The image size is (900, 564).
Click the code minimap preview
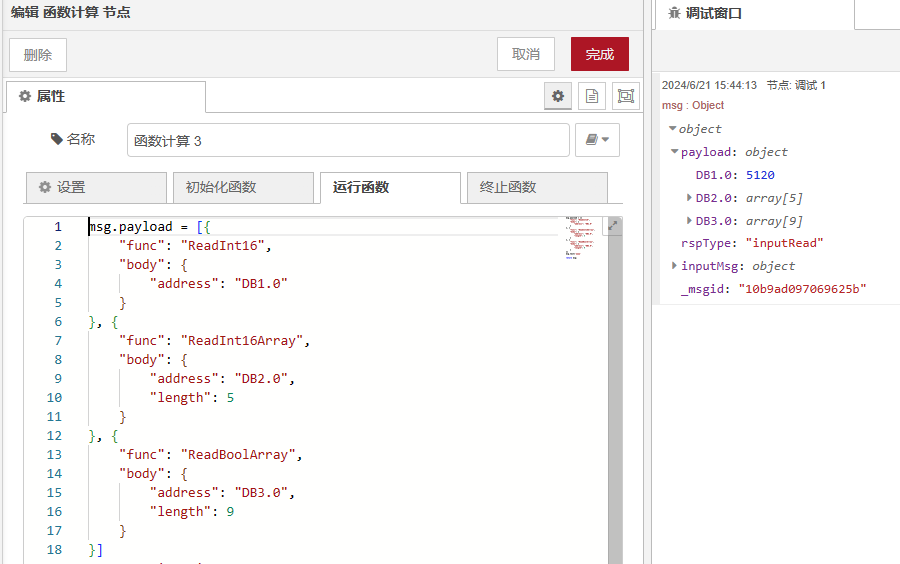click(580, 236)
